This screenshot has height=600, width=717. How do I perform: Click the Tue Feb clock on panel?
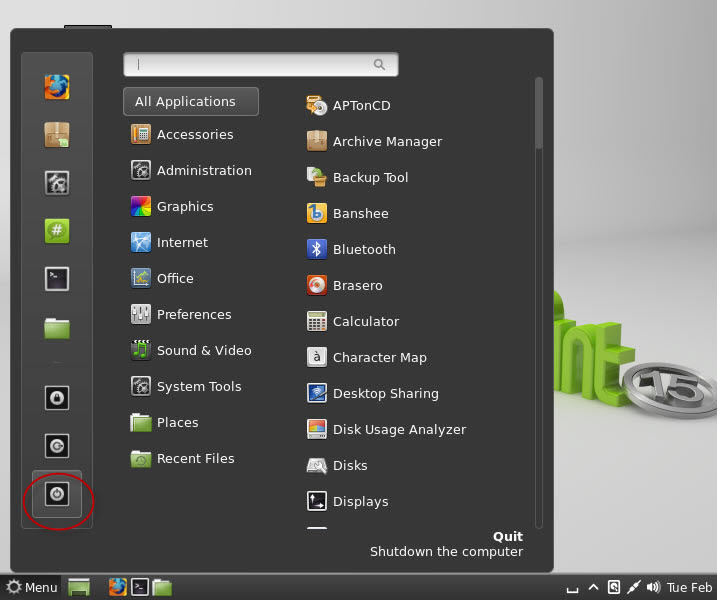click(689, 587)
